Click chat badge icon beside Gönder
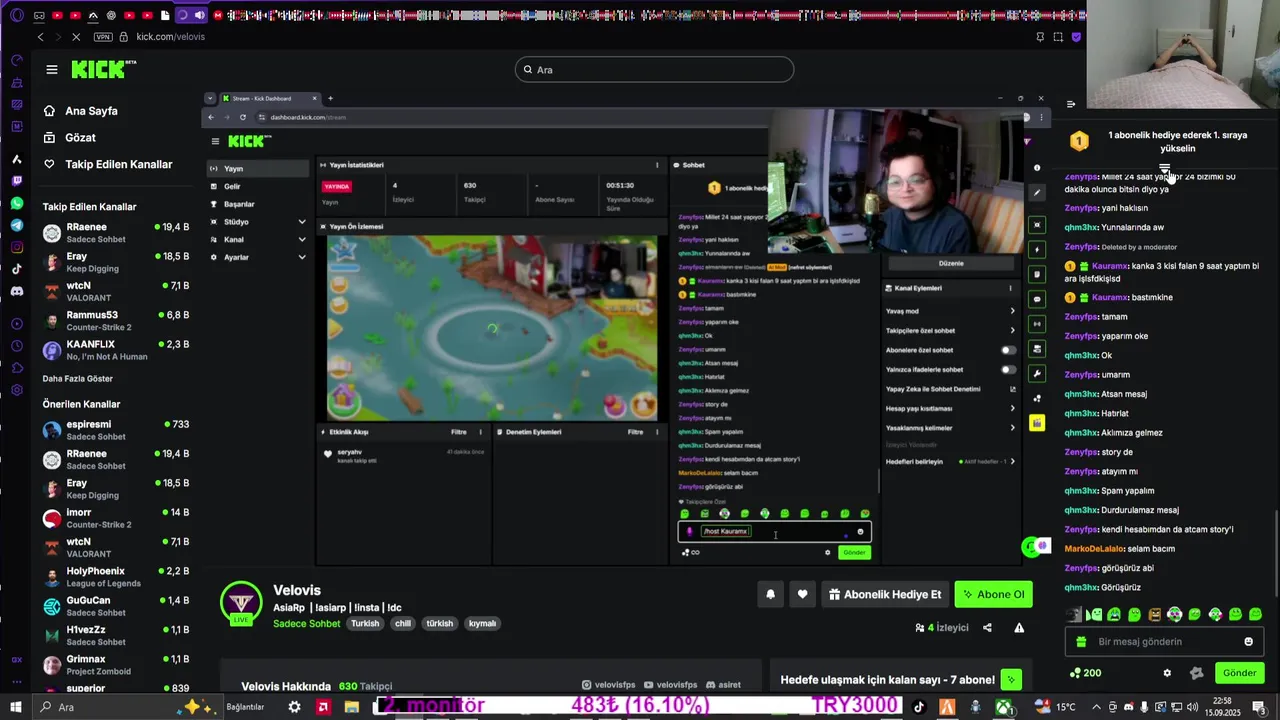The width and height of the screenshot is (1280, 720). [1196, 673]
